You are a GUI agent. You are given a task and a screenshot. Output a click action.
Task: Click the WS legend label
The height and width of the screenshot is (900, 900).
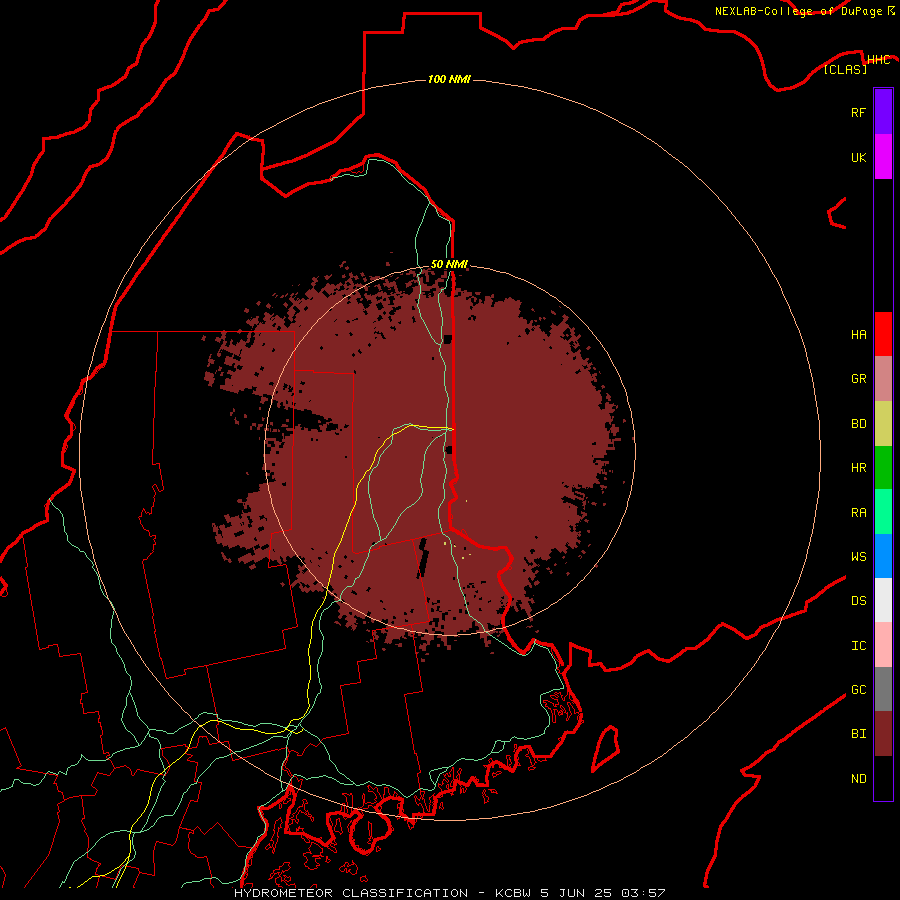pos(858,557)
